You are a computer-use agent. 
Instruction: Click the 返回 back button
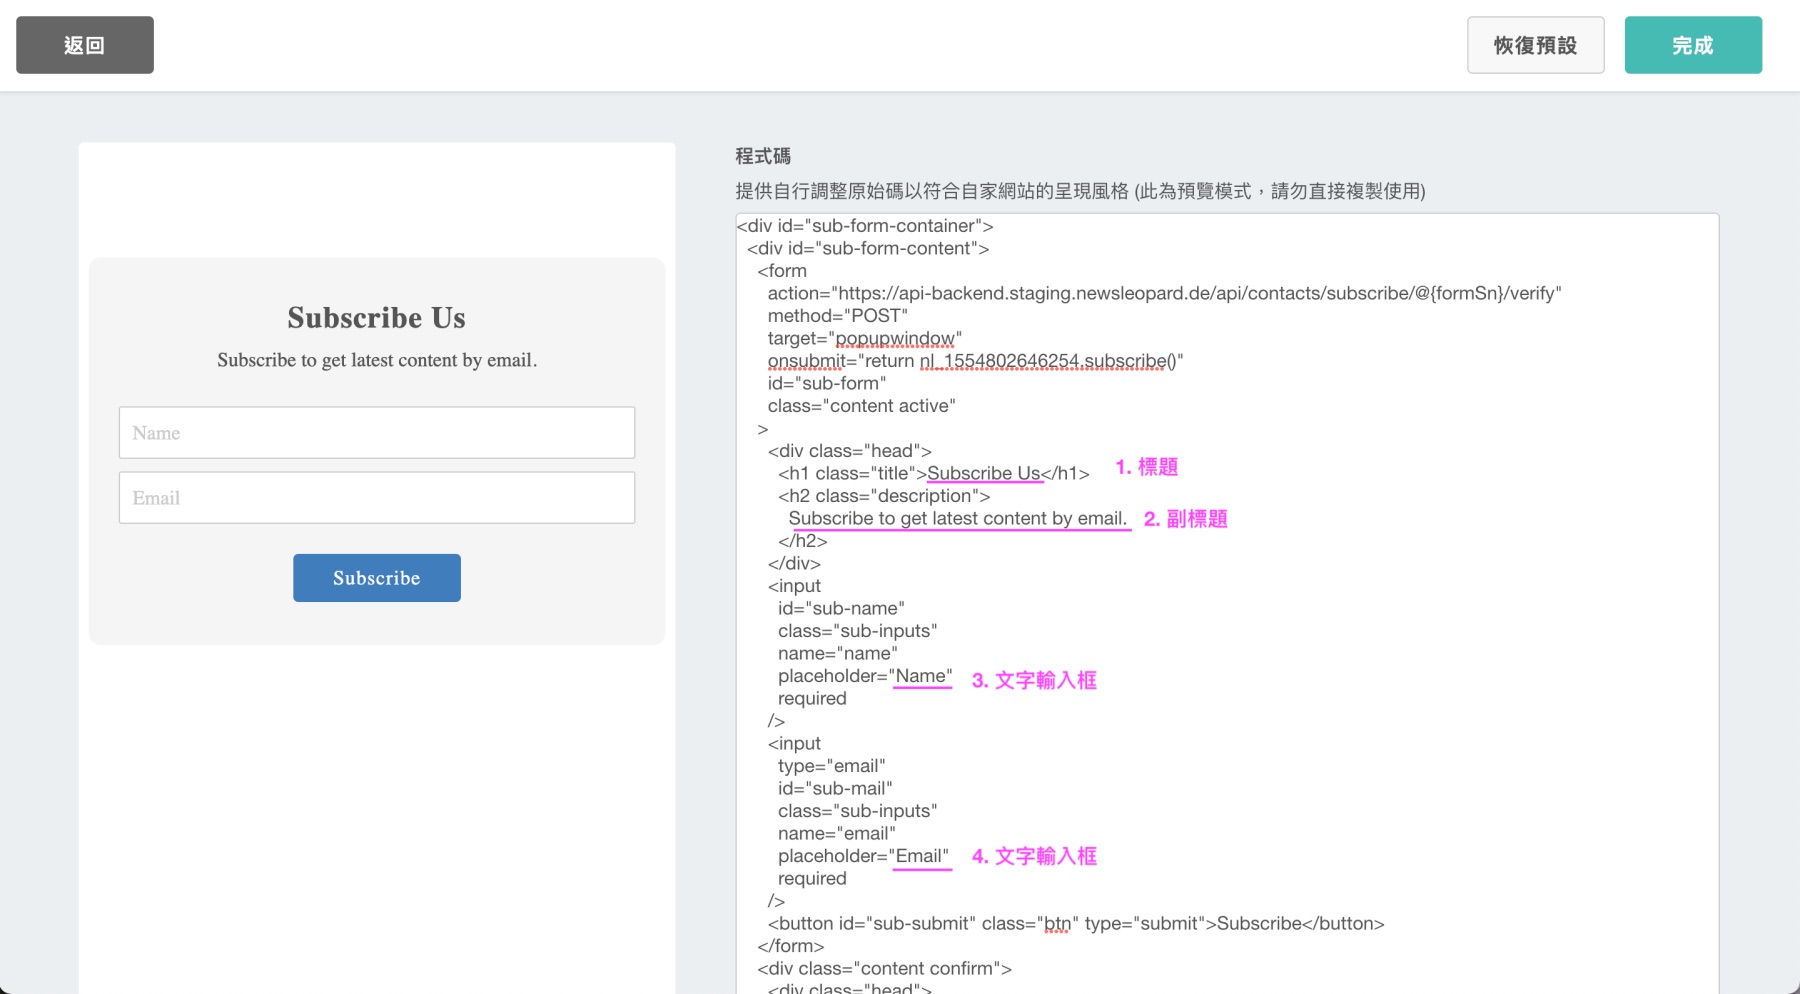pos(85,45)
